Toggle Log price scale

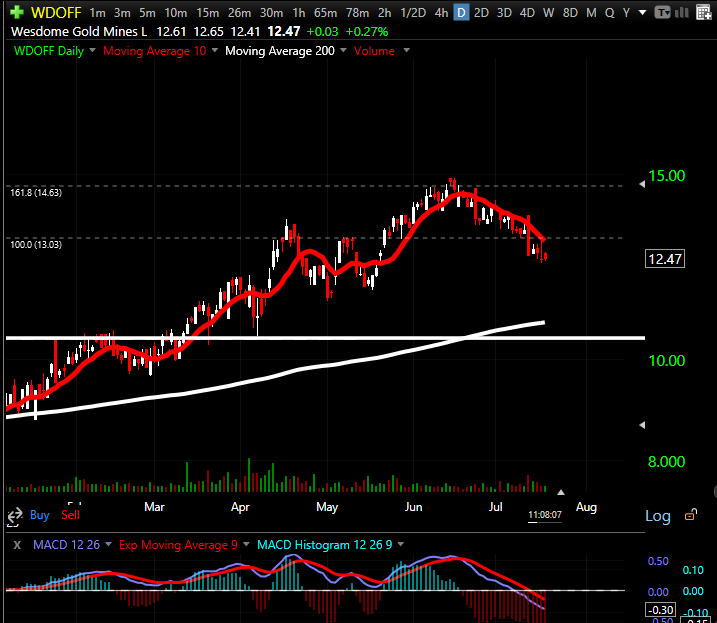(658, 516)
